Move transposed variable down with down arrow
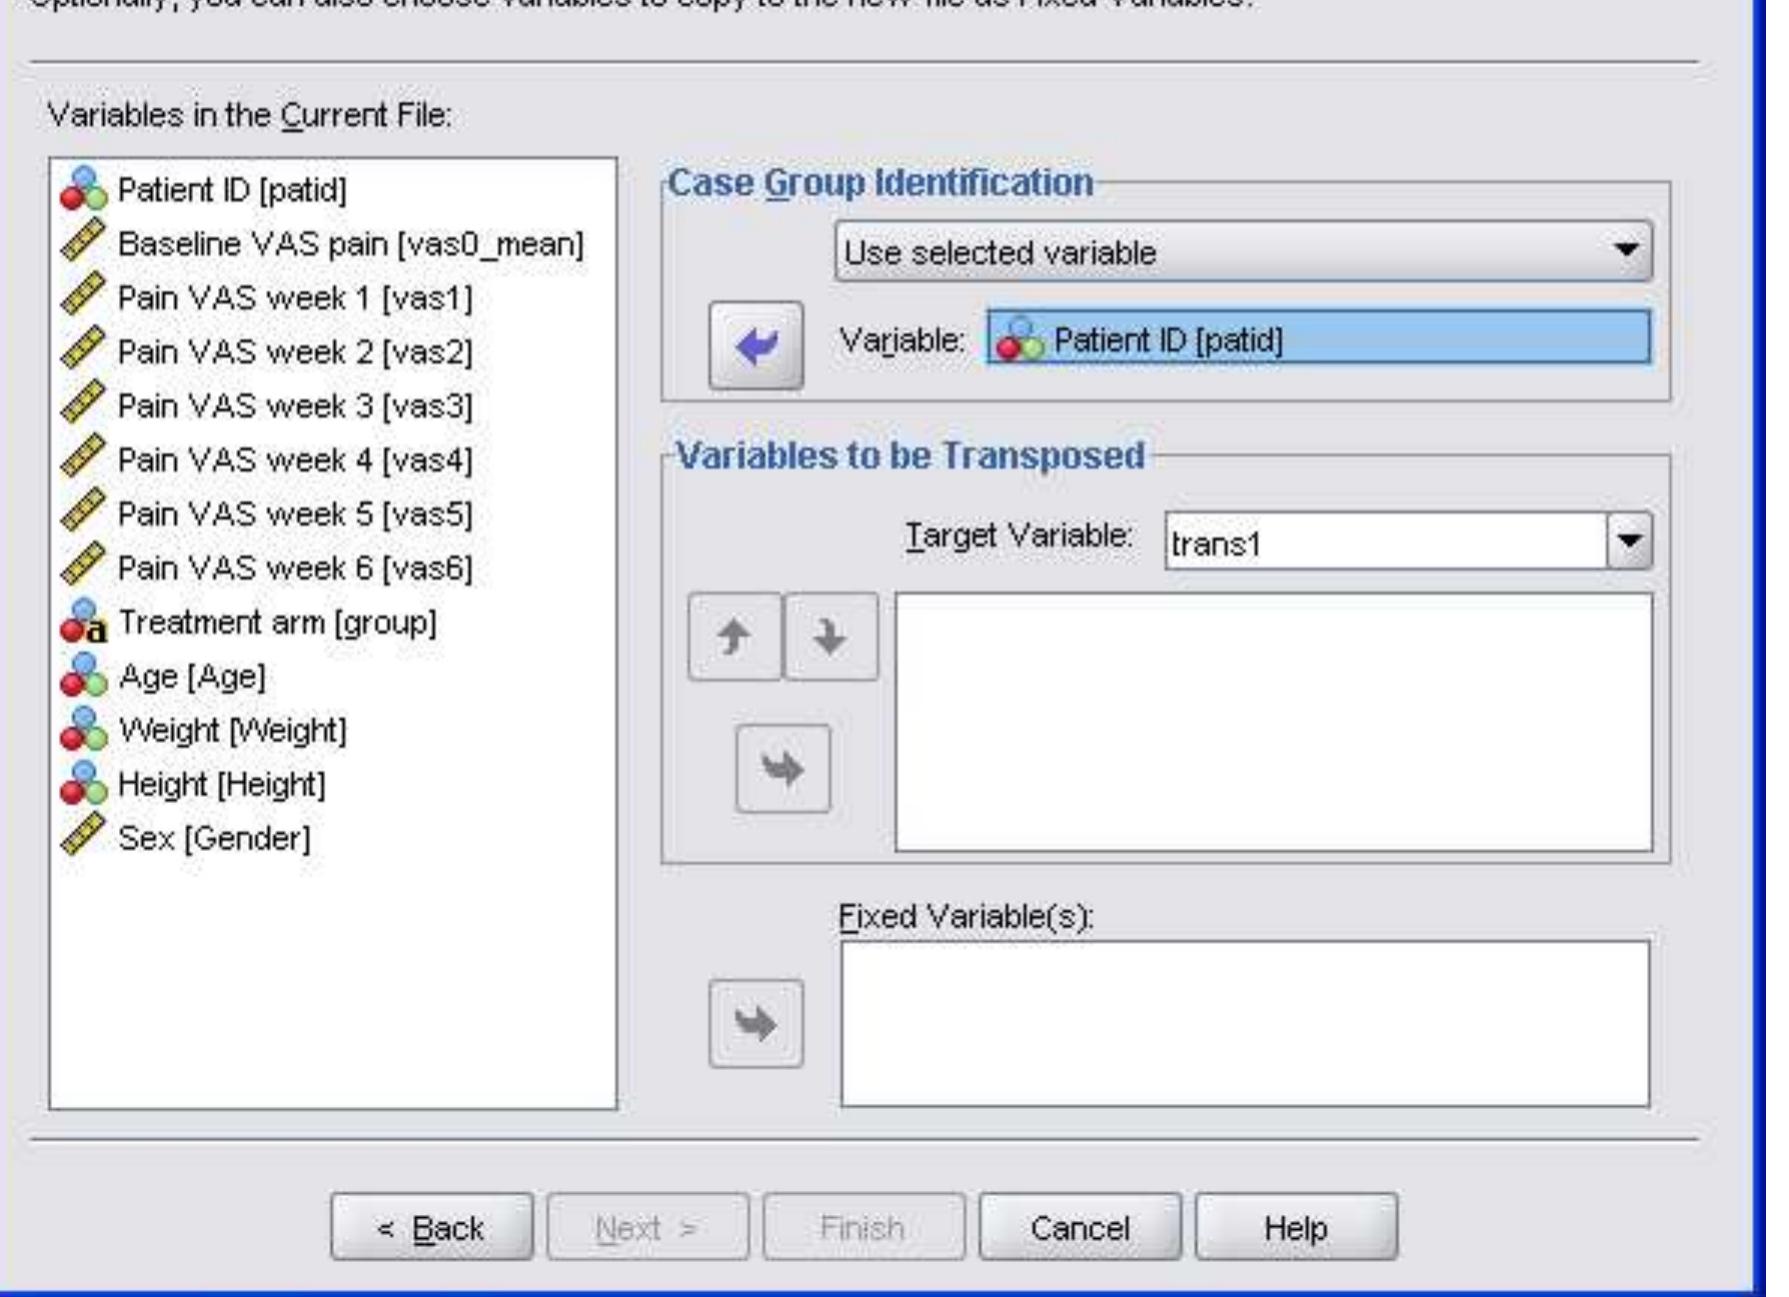The image size is (1789, 1297). (x=831, y=637)
